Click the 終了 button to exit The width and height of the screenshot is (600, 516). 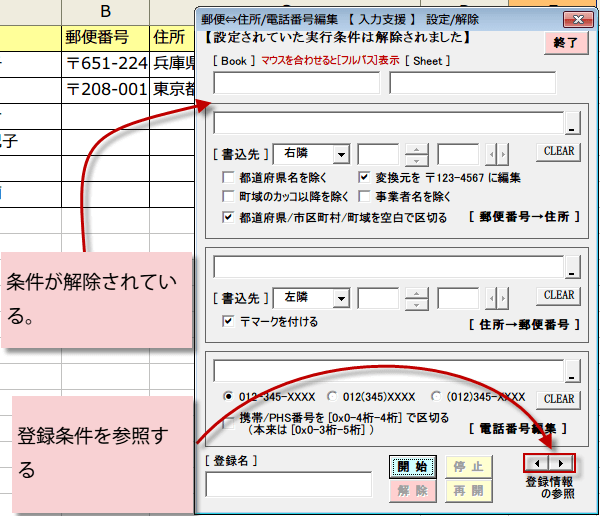(x=566, y=43)
